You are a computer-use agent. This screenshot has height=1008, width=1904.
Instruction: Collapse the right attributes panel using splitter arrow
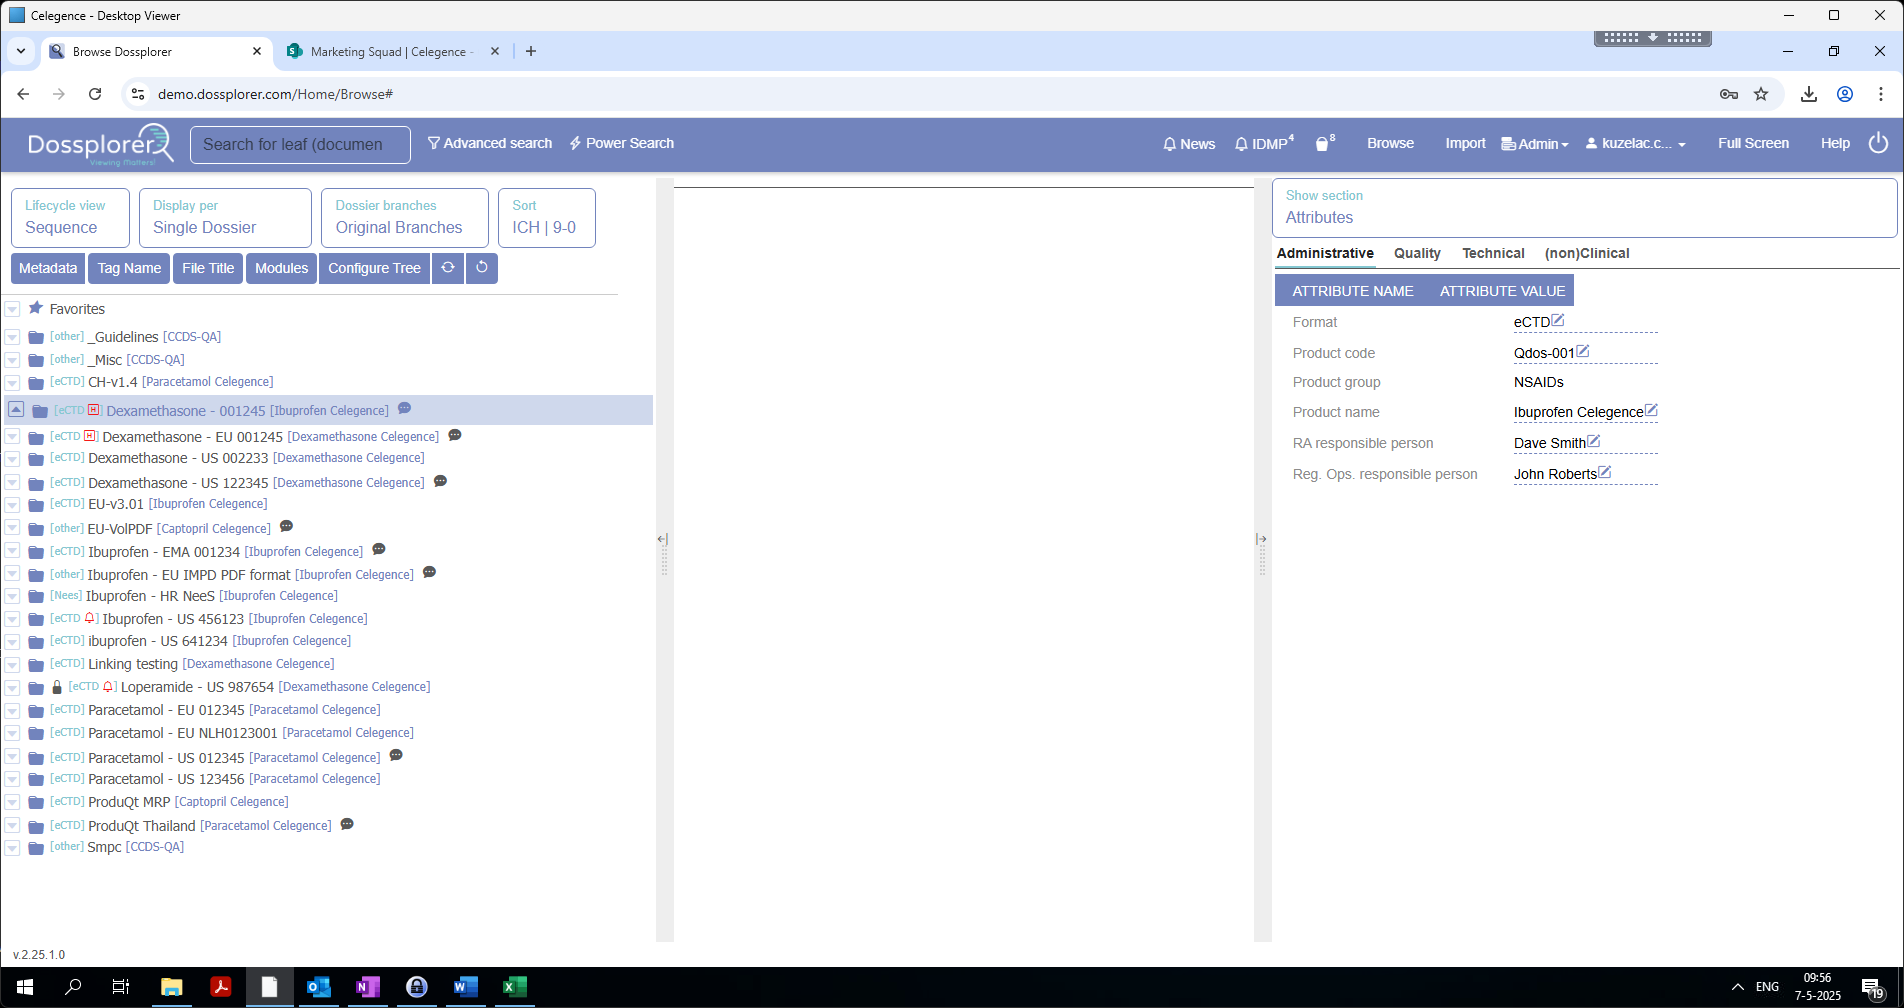[1261, 539]
